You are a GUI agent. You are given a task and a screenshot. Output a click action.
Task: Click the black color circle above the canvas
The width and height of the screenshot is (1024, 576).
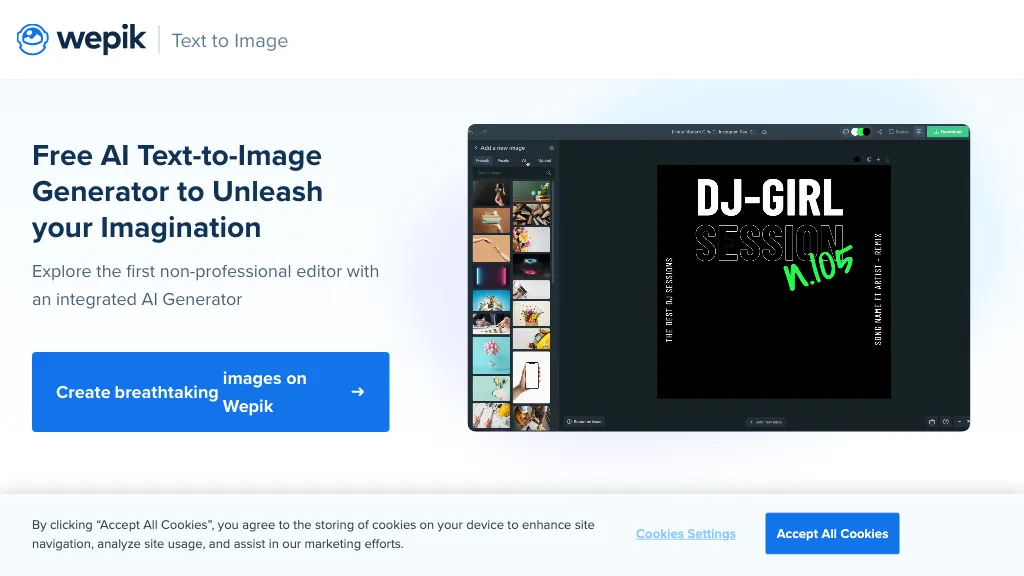point(857,159)
